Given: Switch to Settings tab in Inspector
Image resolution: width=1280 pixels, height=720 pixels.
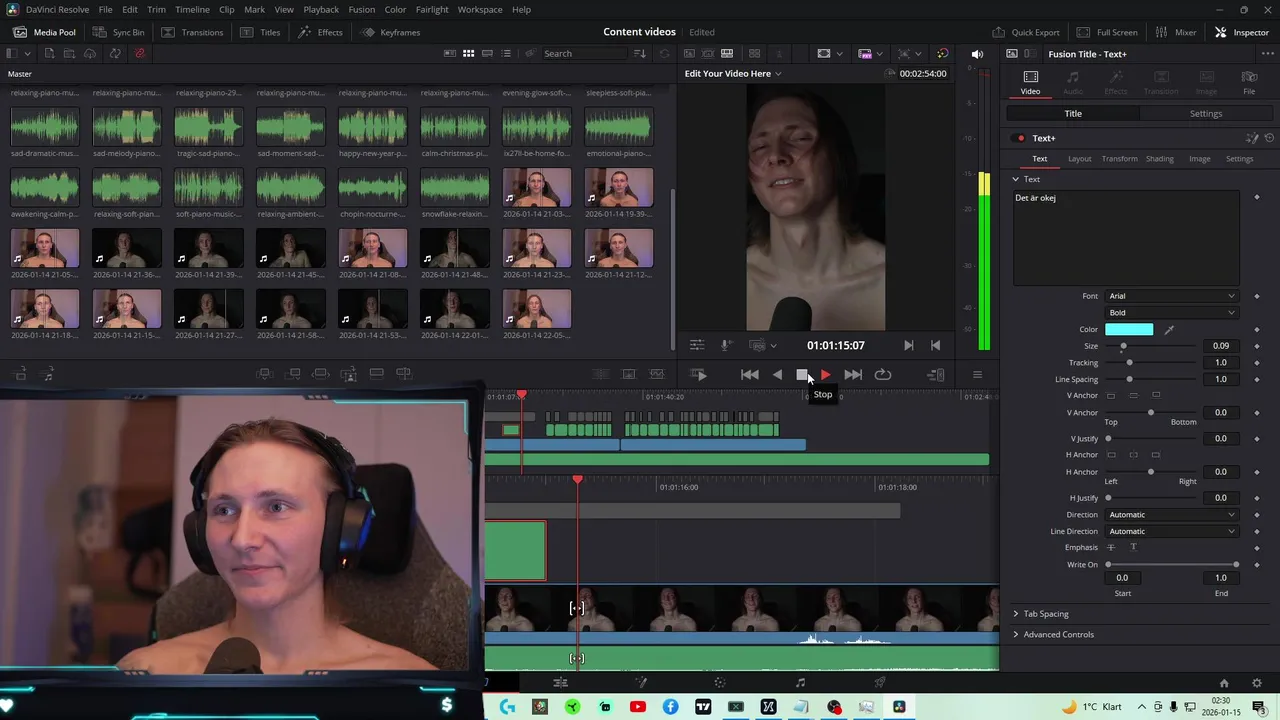Looking at the screenshot, I should tap(1205, 113).
